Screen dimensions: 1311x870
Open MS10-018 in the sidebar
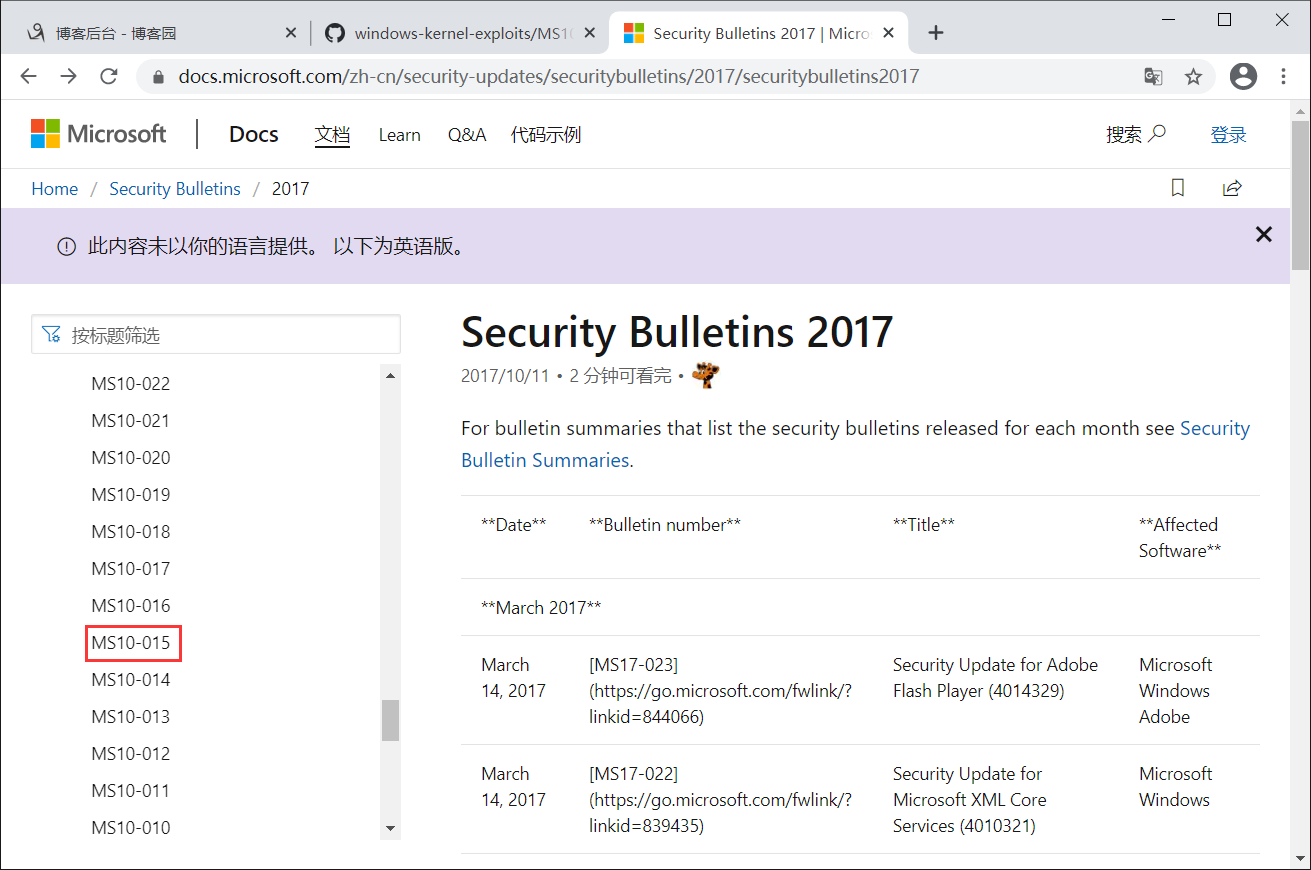[131, 532]
